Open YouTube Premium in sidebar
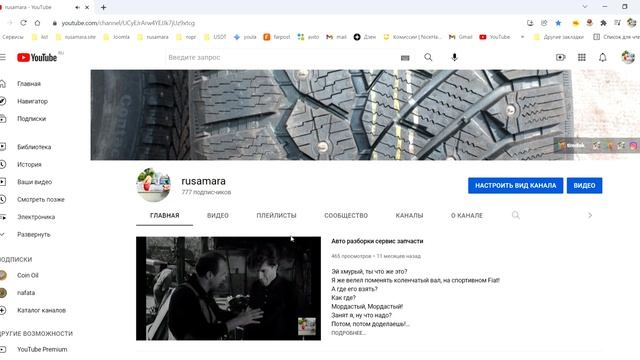 coord(42,349)
